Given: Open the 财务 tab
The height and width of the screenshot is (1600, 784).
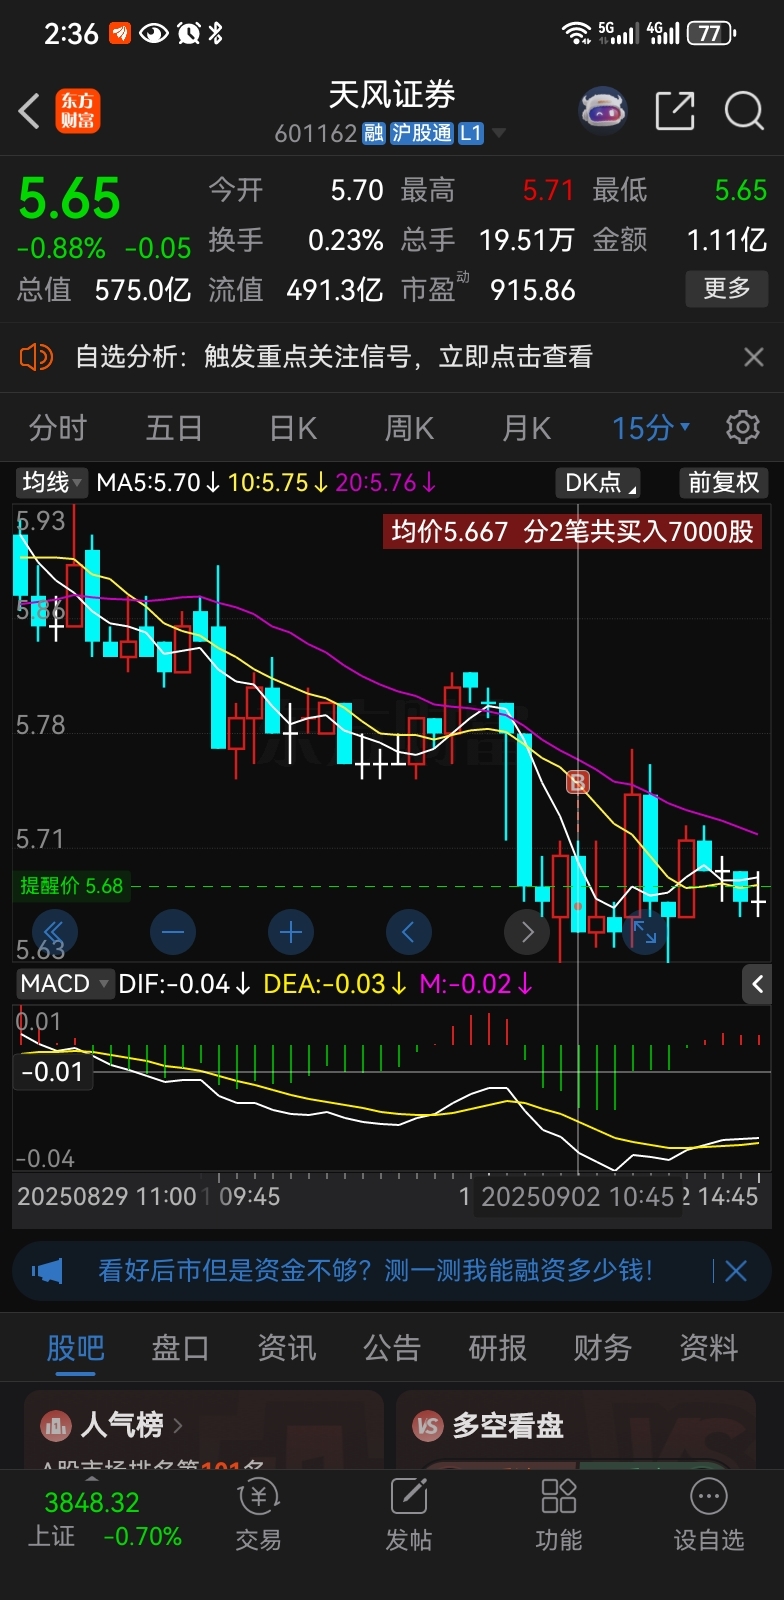Looking at the screenshot, I should point(603,1348).
